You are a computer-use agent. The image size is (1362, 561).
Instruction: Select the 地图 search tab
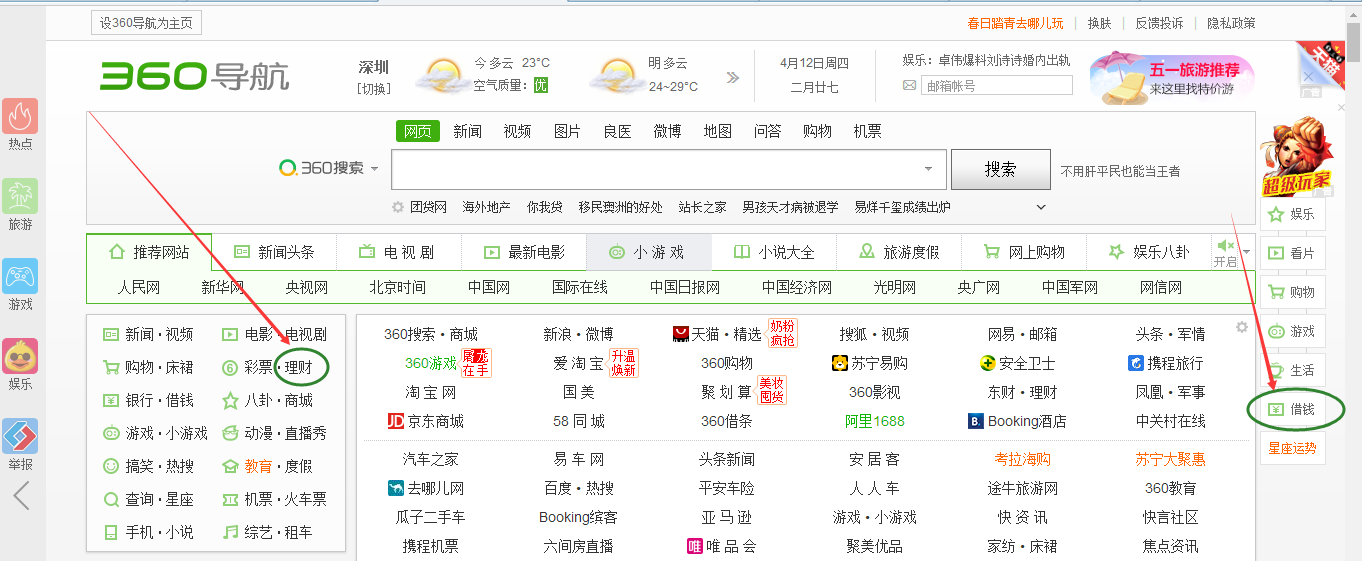click(x=717, y=131)
